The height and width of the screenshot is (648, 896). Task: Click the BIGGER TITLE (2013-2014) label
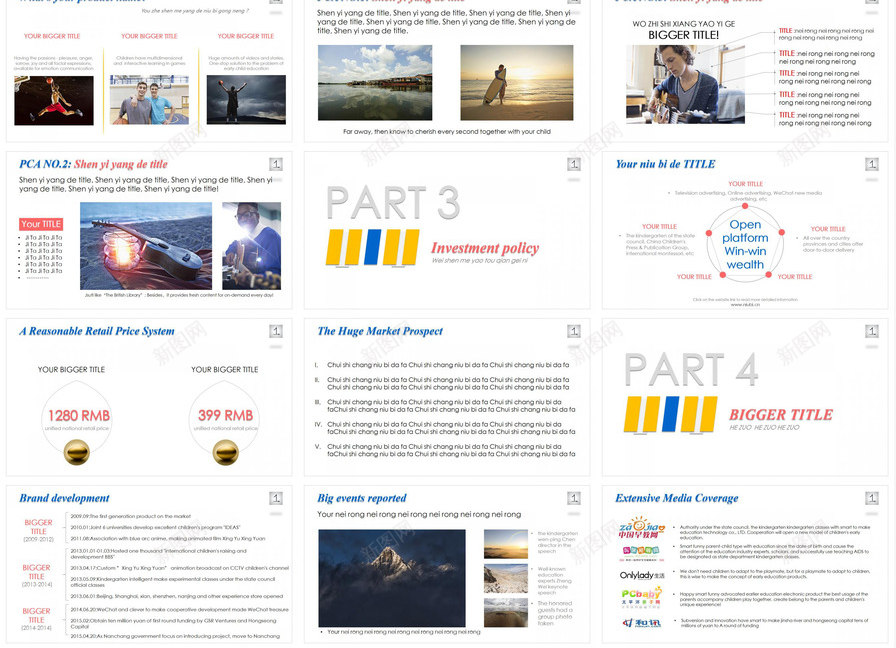(37, 576)
